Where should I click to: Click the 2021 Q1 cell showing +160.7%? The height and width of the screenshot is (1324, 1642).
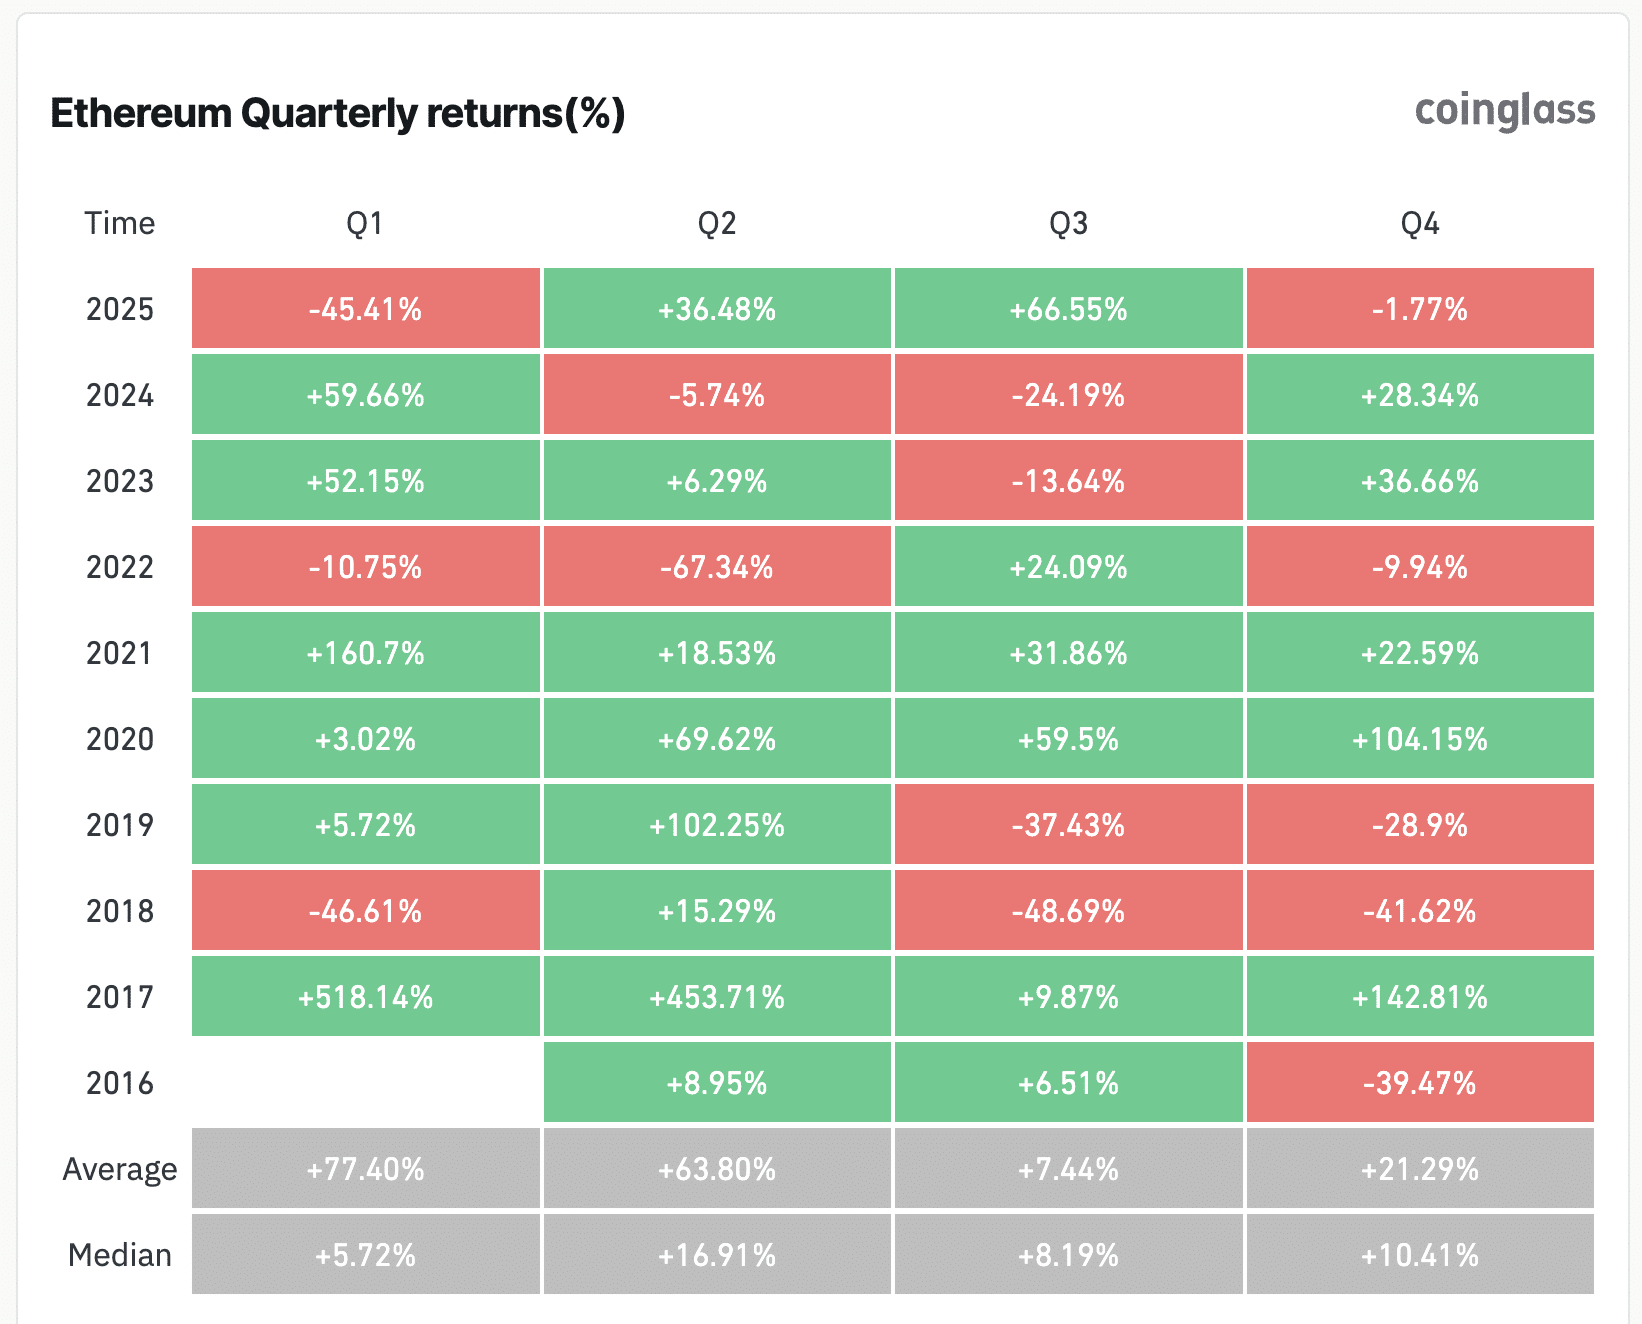pos(366,653)
